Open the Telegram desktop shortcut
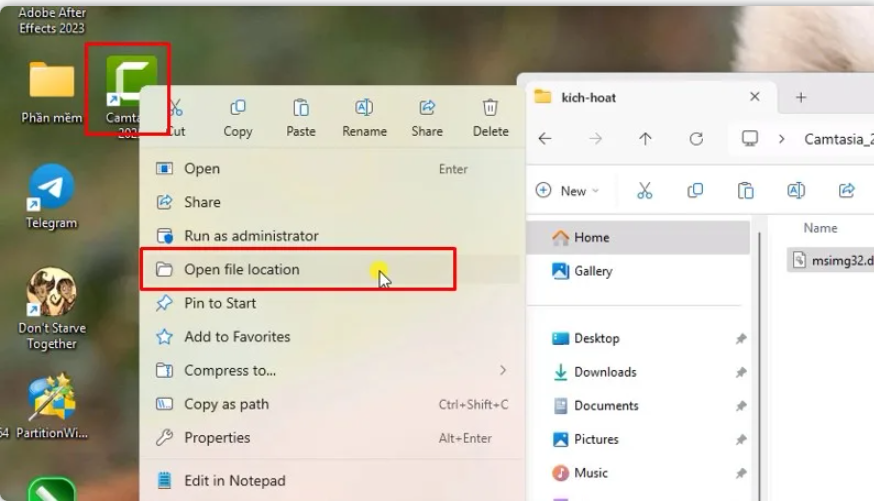The width and height of the screenshot is (874, 501). pos(51,188)
